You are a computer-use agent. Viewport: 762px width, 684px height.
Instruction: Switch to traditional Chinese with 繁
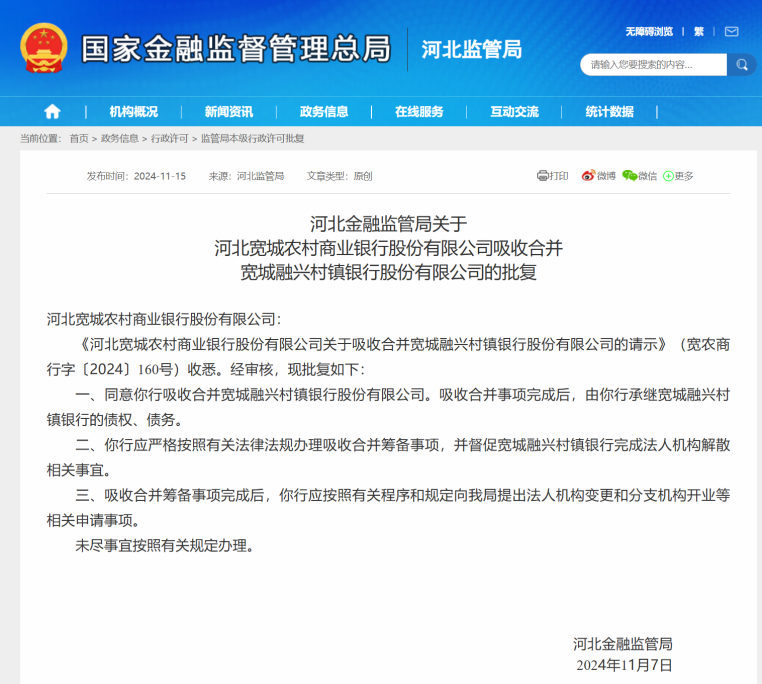click(699, 32)
